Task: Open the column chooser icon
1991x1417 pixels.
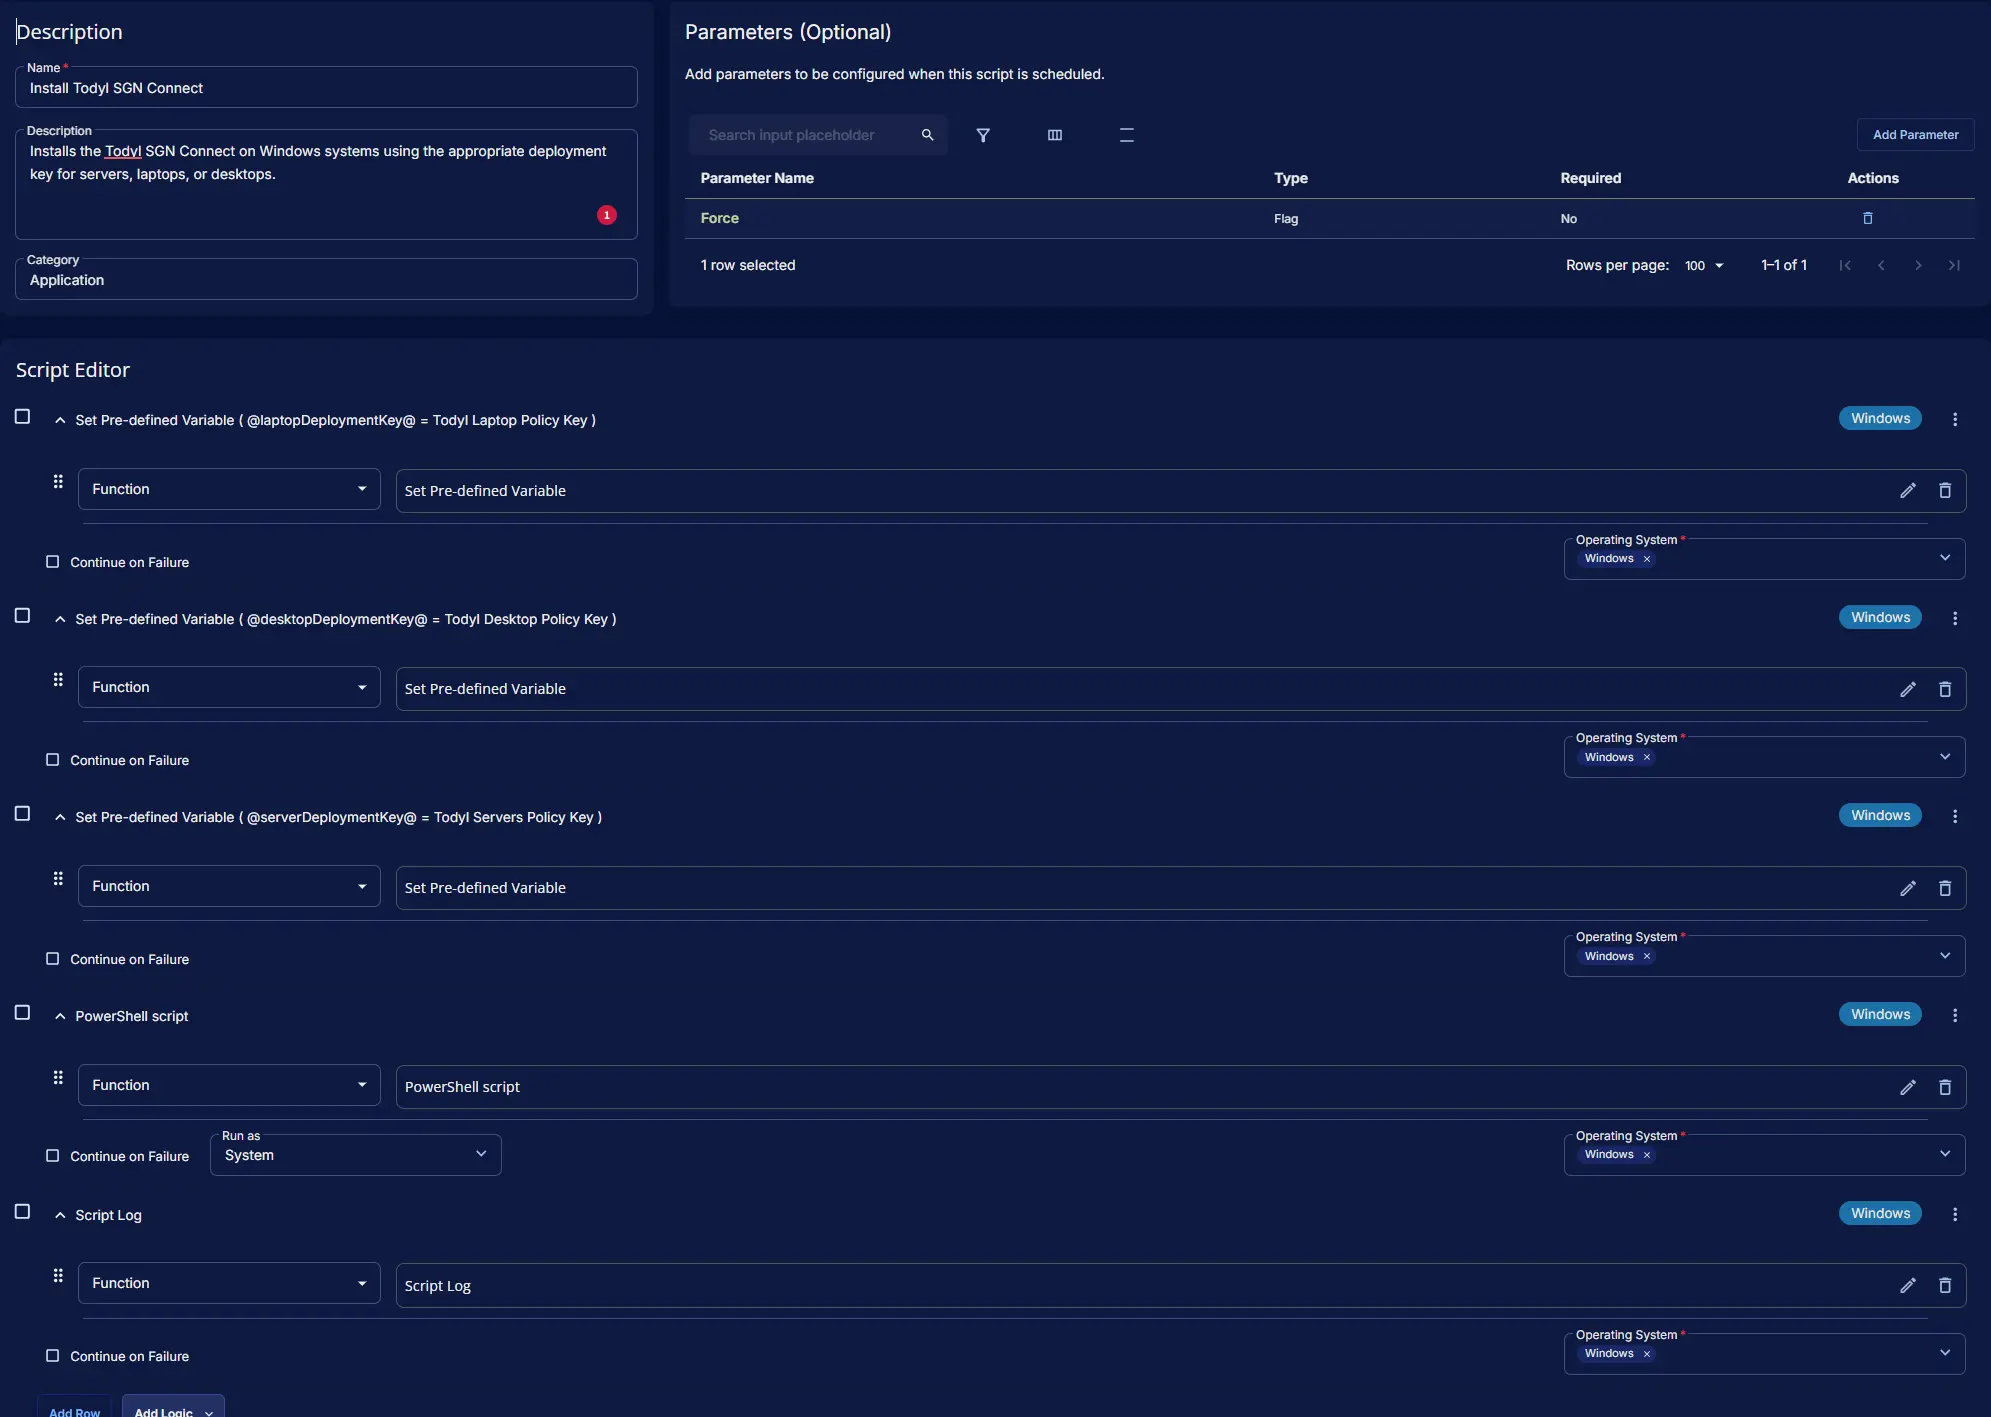Action: point(1054,135)
